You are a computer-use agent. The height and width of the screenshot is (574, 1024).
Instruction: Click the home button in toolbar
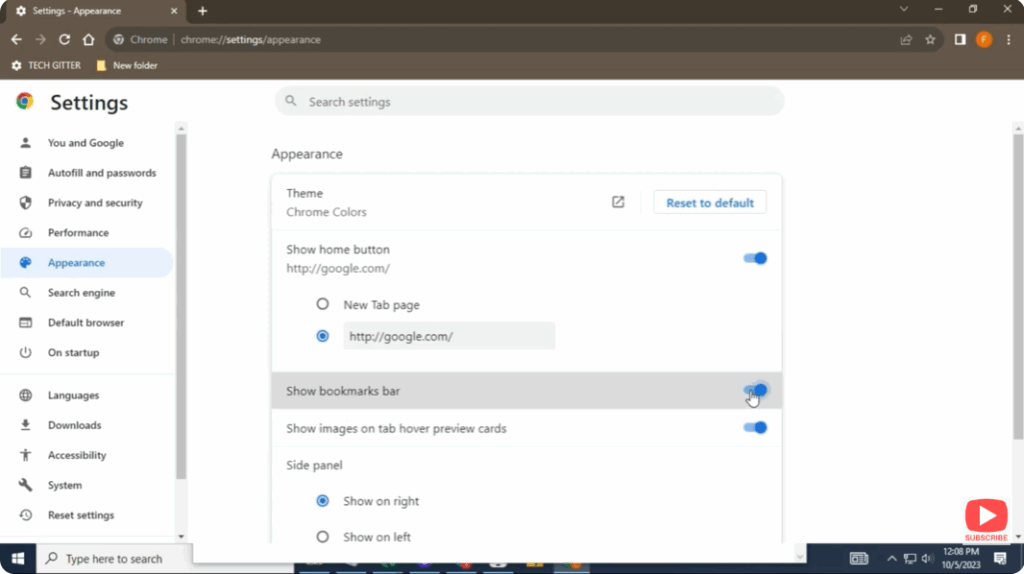pyautogui.click(x=88, y=40)
